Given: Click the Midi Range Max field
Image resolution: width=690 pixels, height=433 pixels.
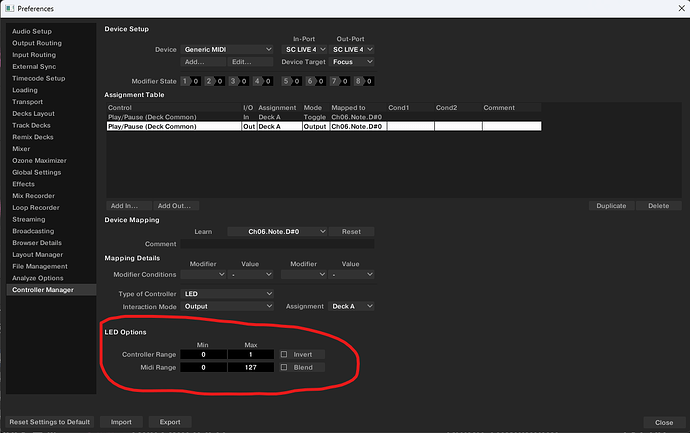Looking at the screenshot, I should (252, 368).
